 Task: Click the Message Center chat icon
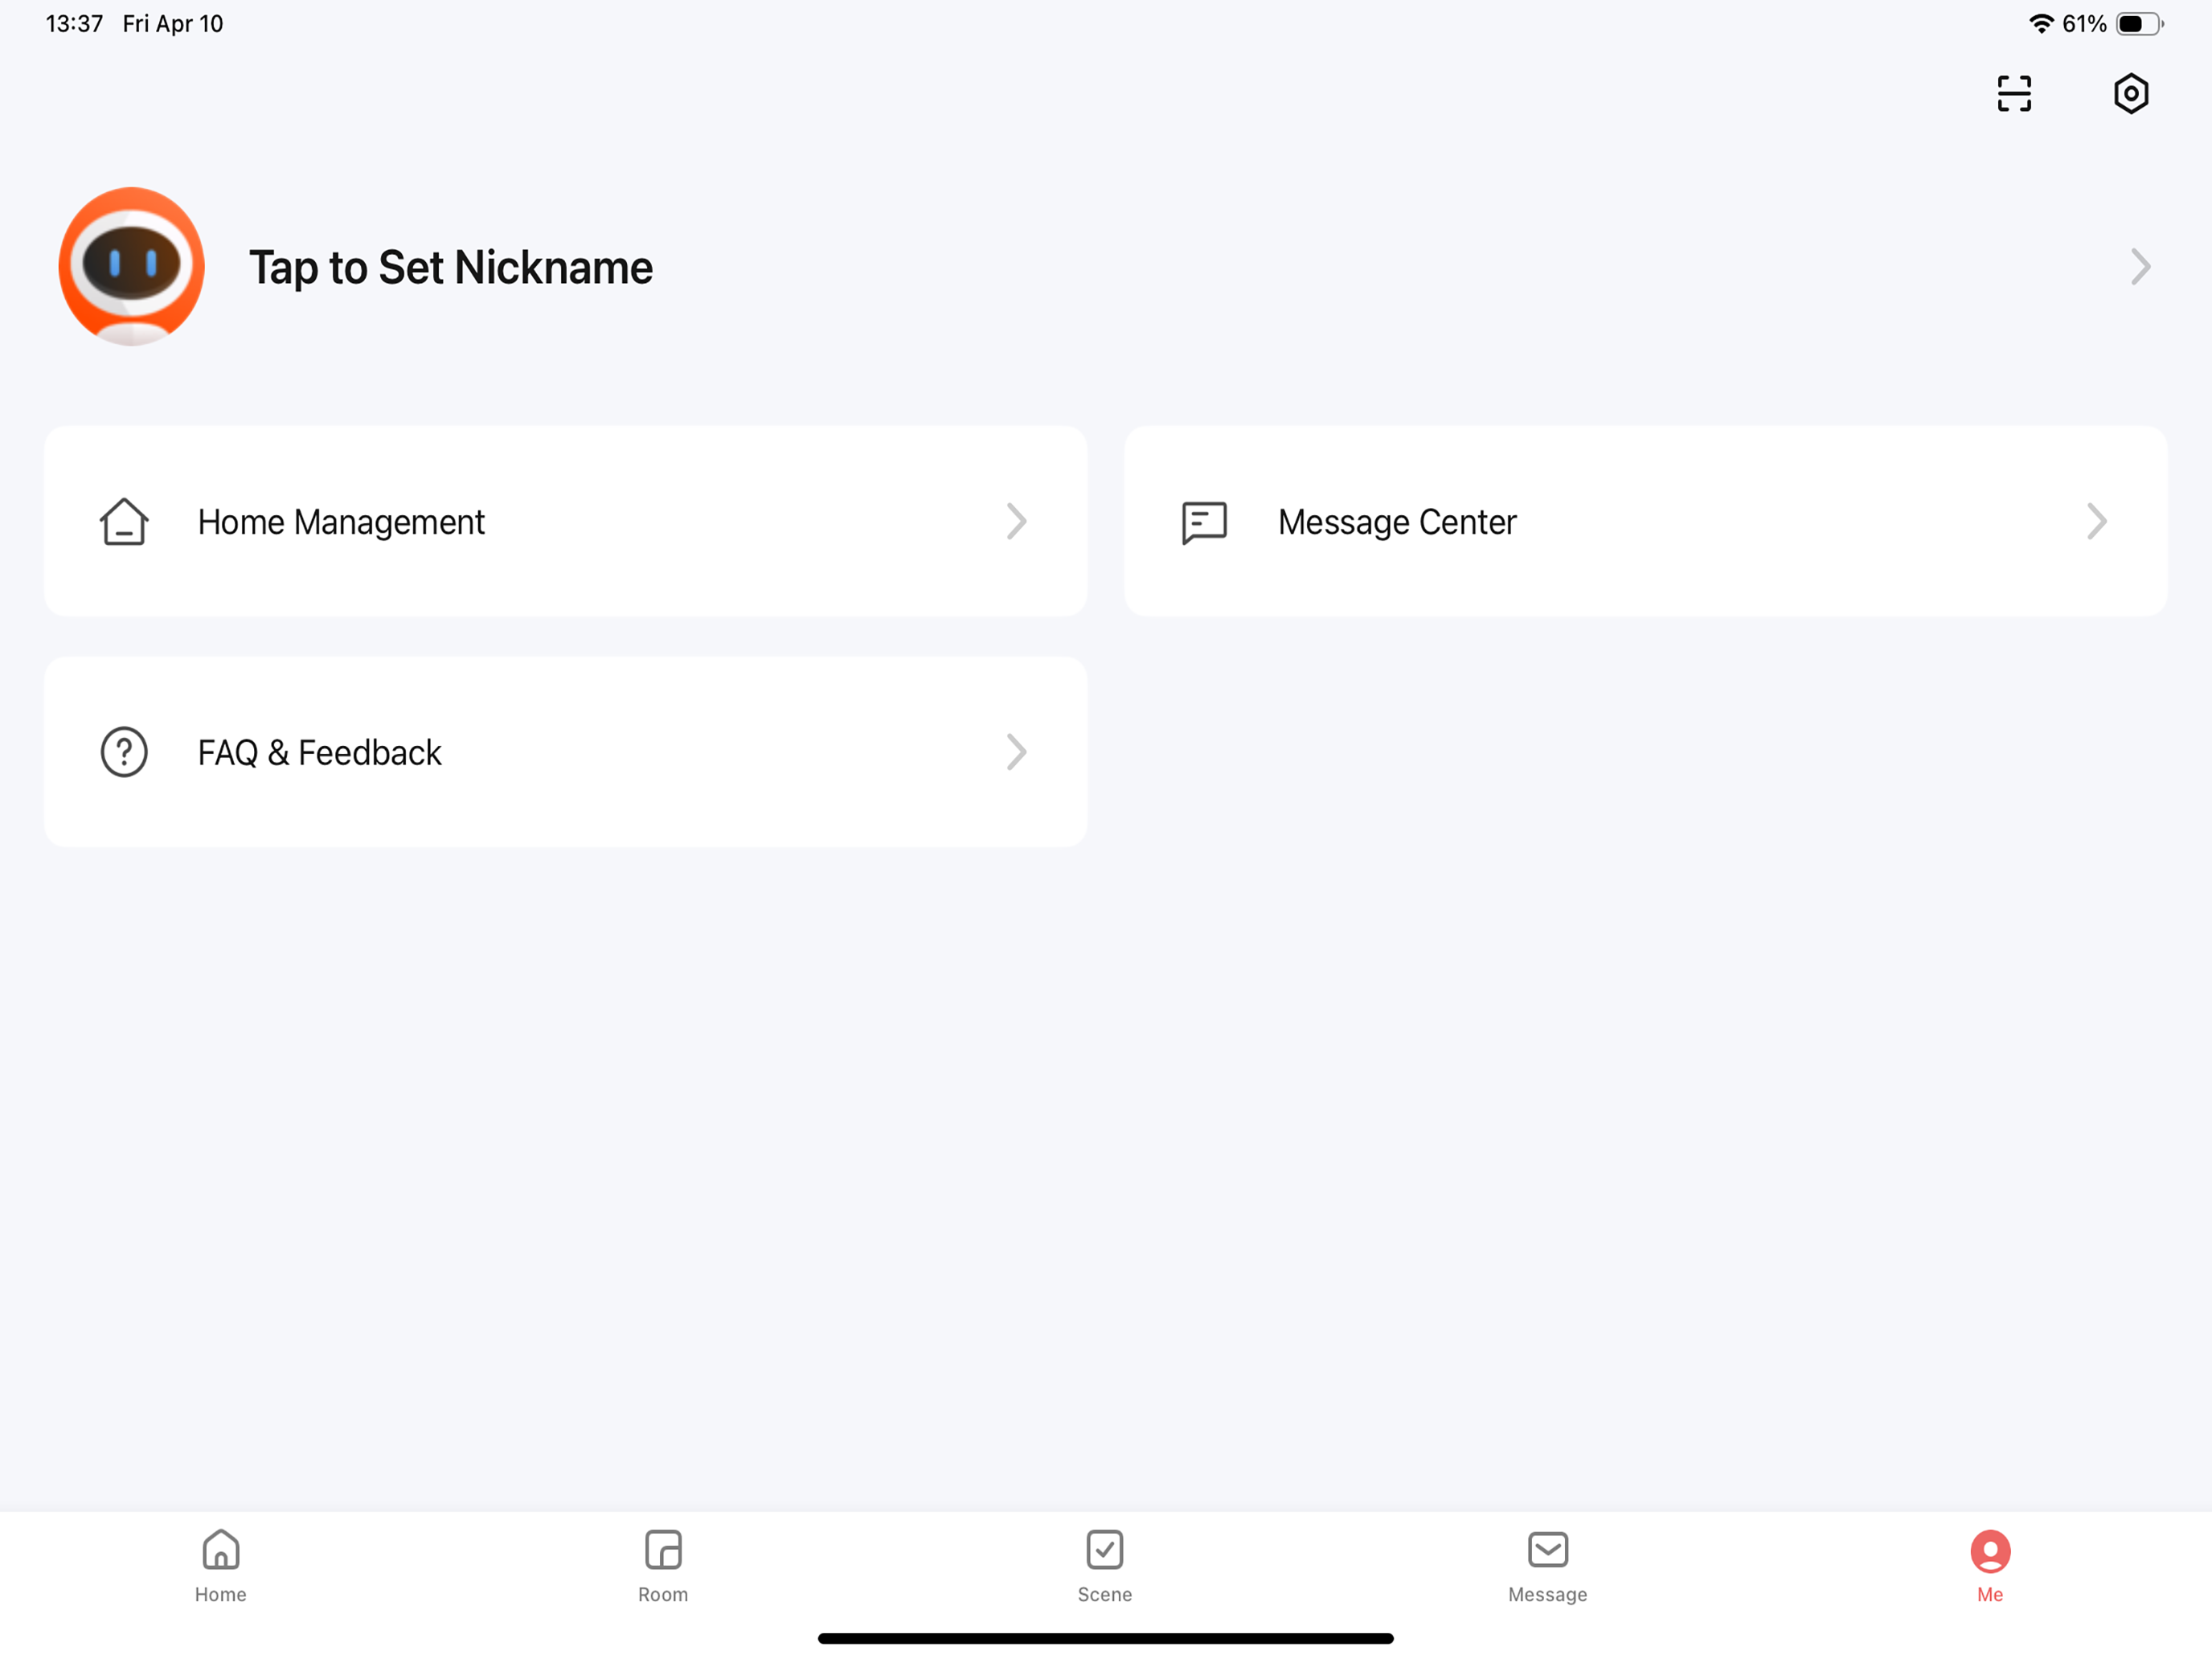[x=1204, y=522]
